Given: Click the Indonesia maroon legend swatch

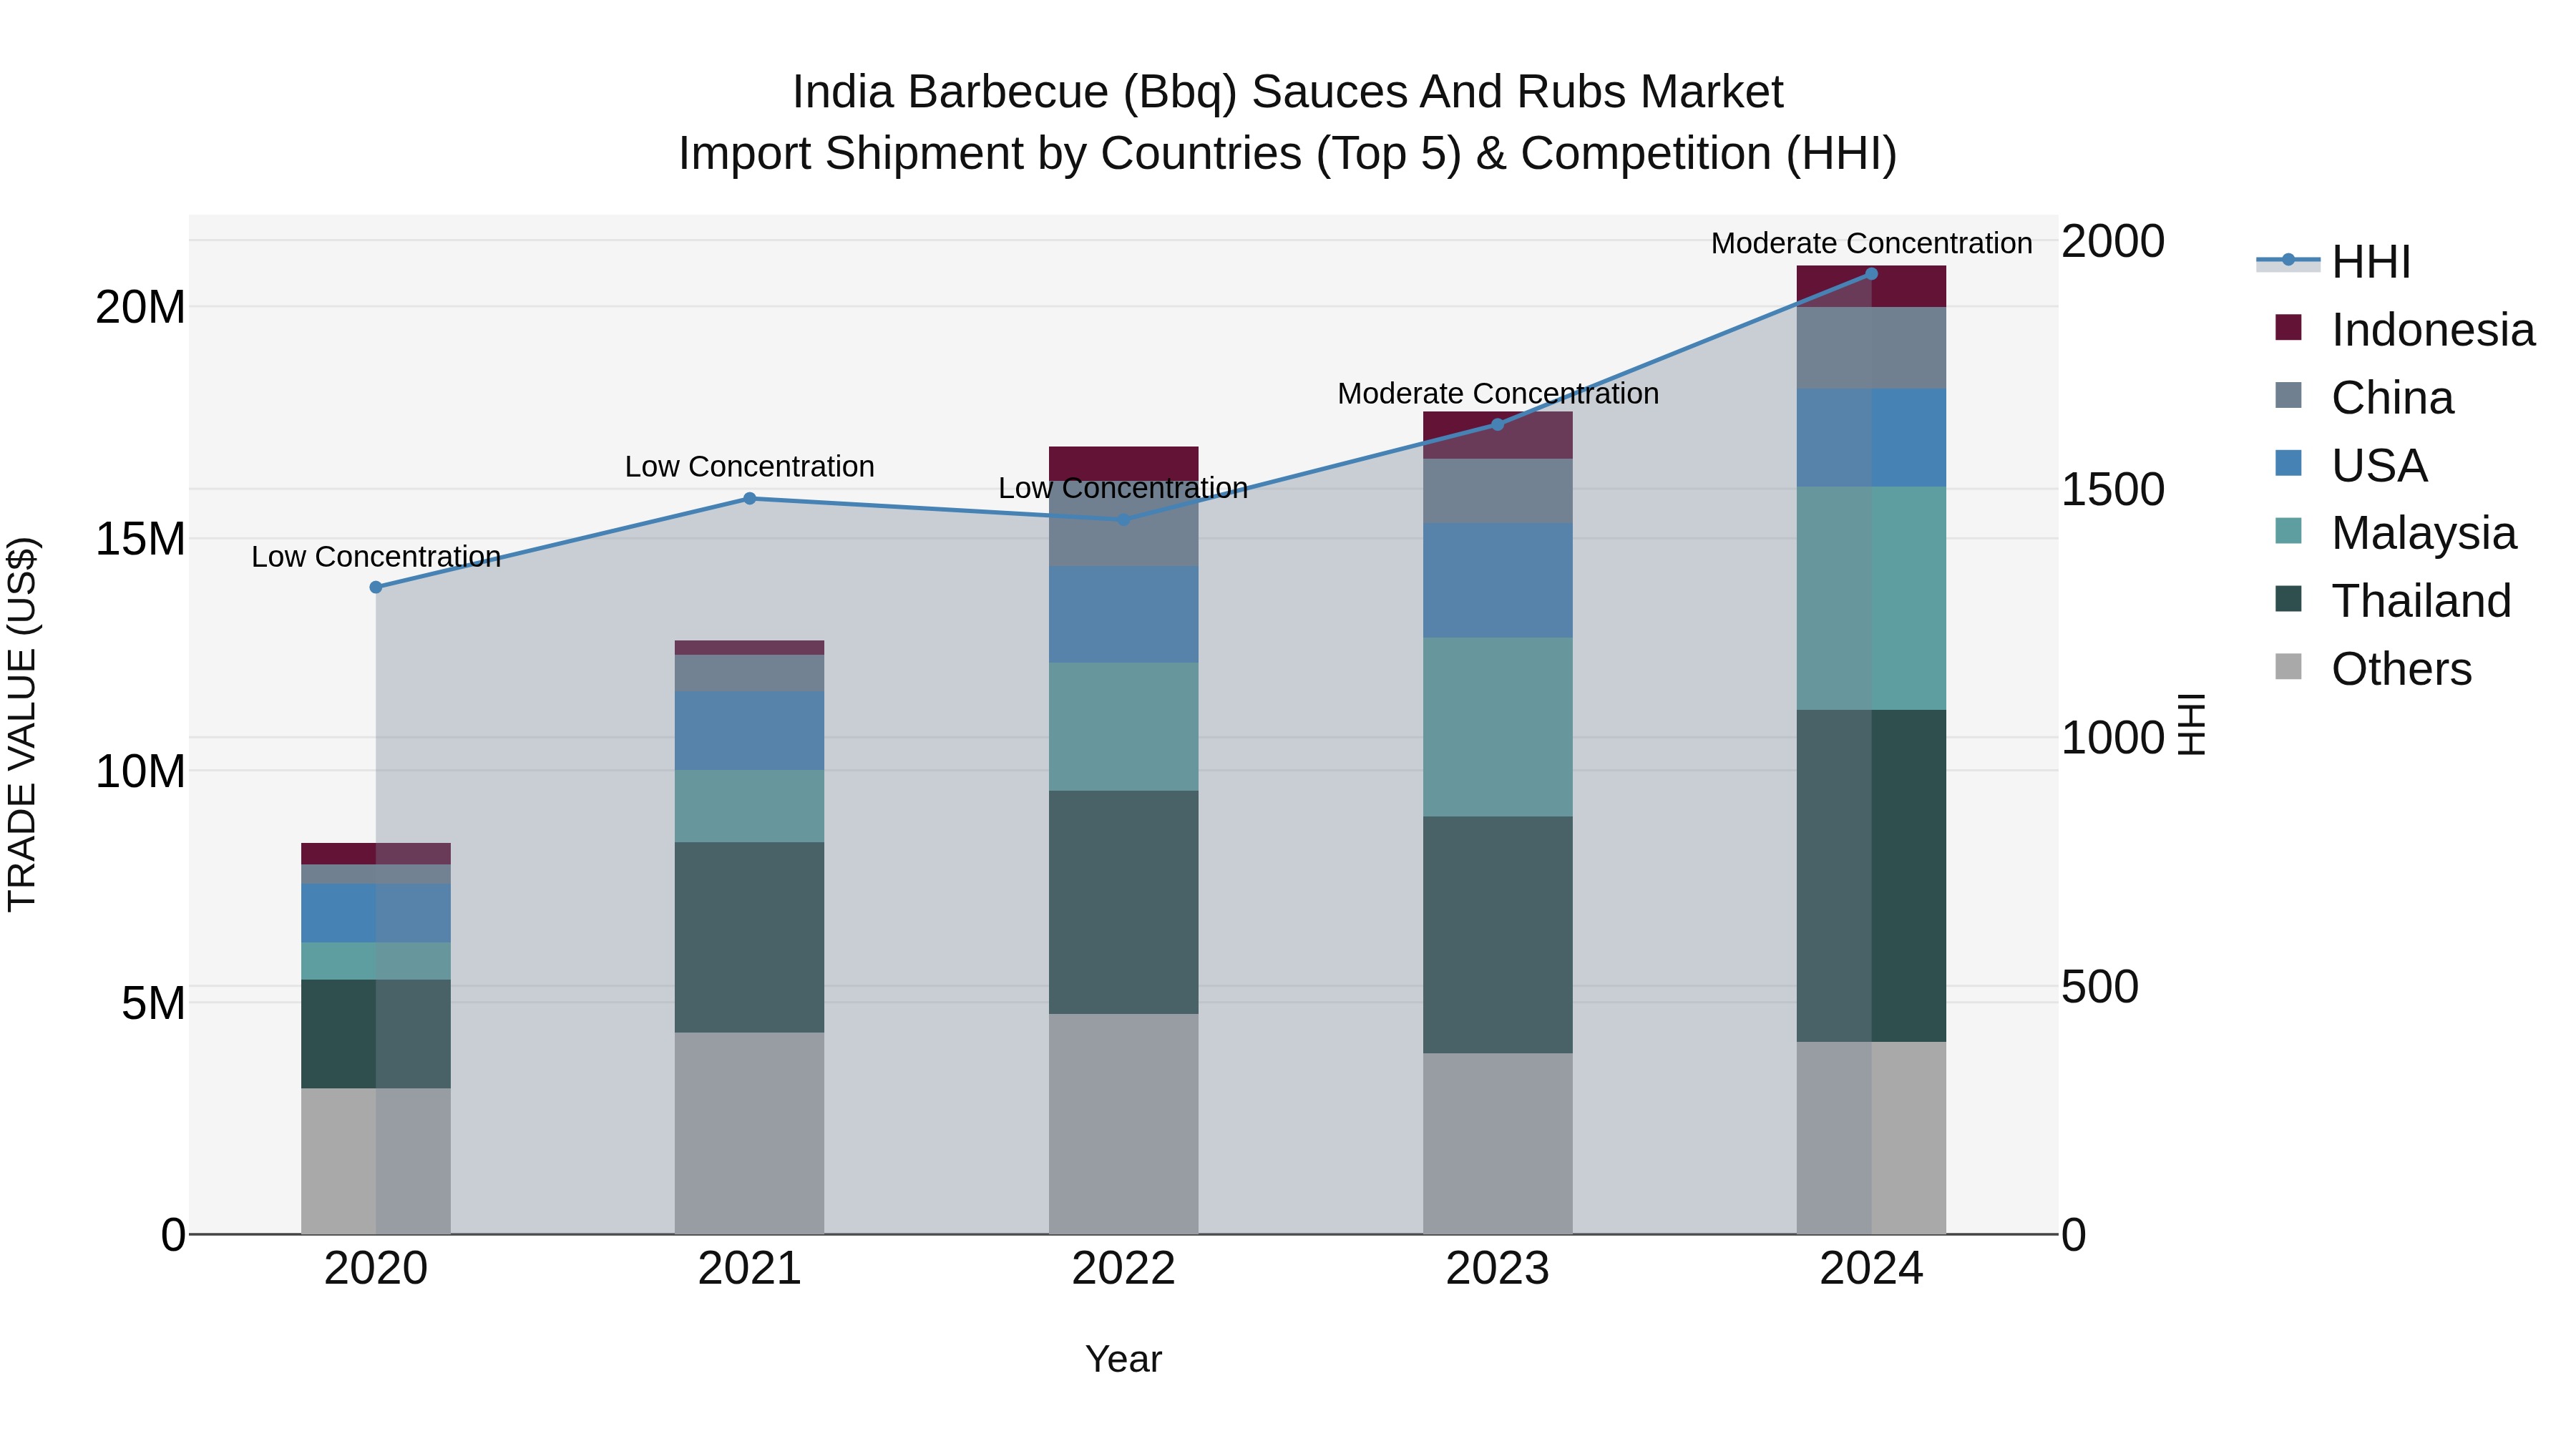Looking at the screenshot, I should (x=2288, y=327).
